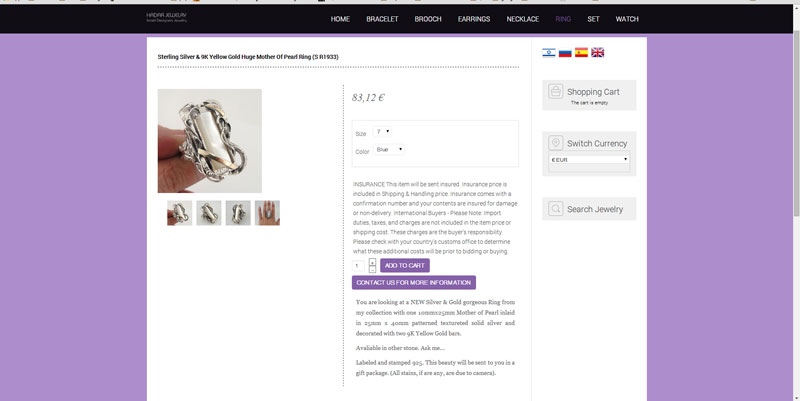Screen dimensions: 800x401
Task: Click the Search Jewelry magnifier icon
Action: point(555,209)
